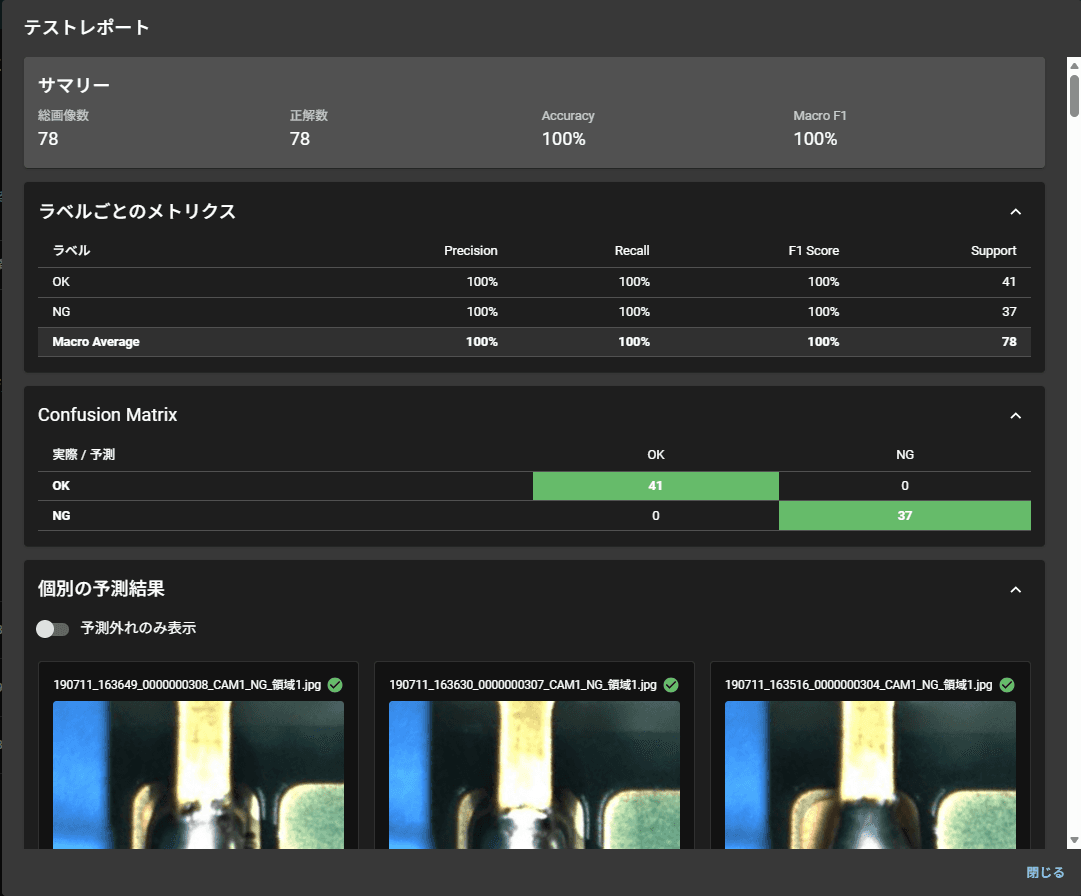This screenshot has width=1081, height=896.
Task: Click the 閉じる button
Action: (x=1047, y=871)
